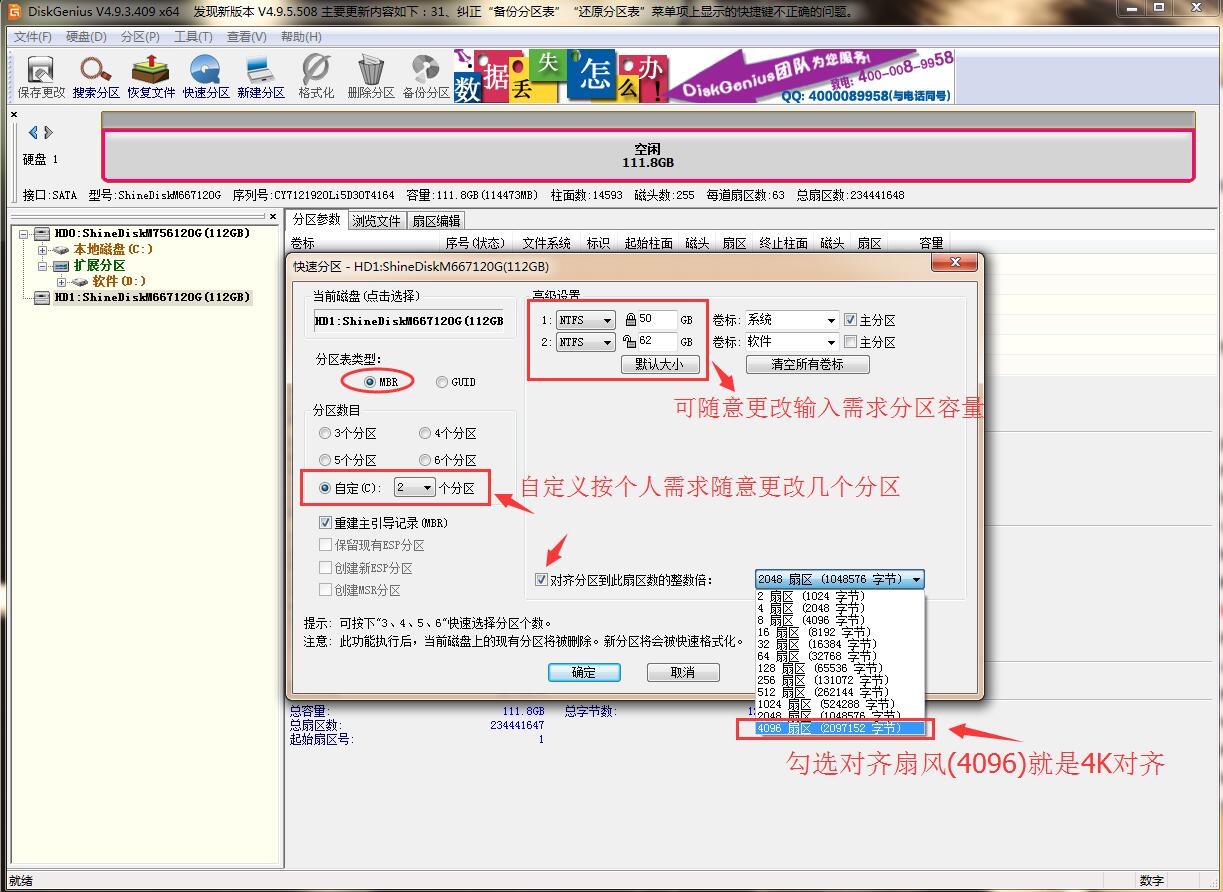The height and width of the screenshot is (892, 1223).
Task: Select HD0:ShineDiskM756120G(112GB) in the disk tree
Action: pyautogui.click(x=152, y=234)
